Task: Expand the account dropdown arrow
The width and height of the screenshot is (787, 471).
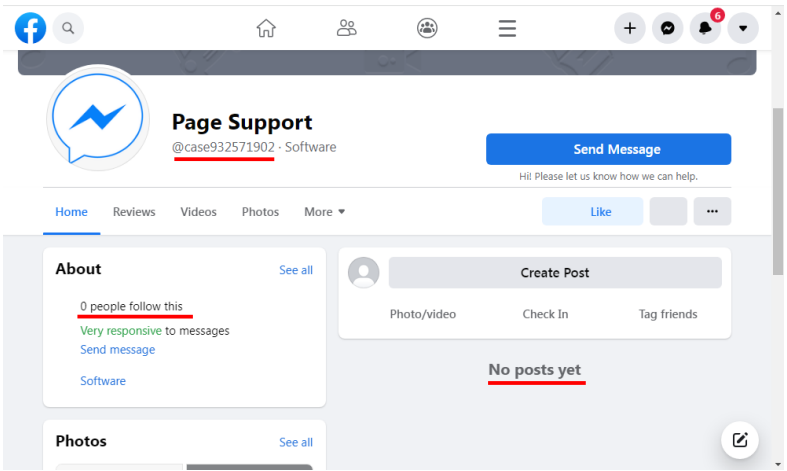Action: click(x=742, y=29)
